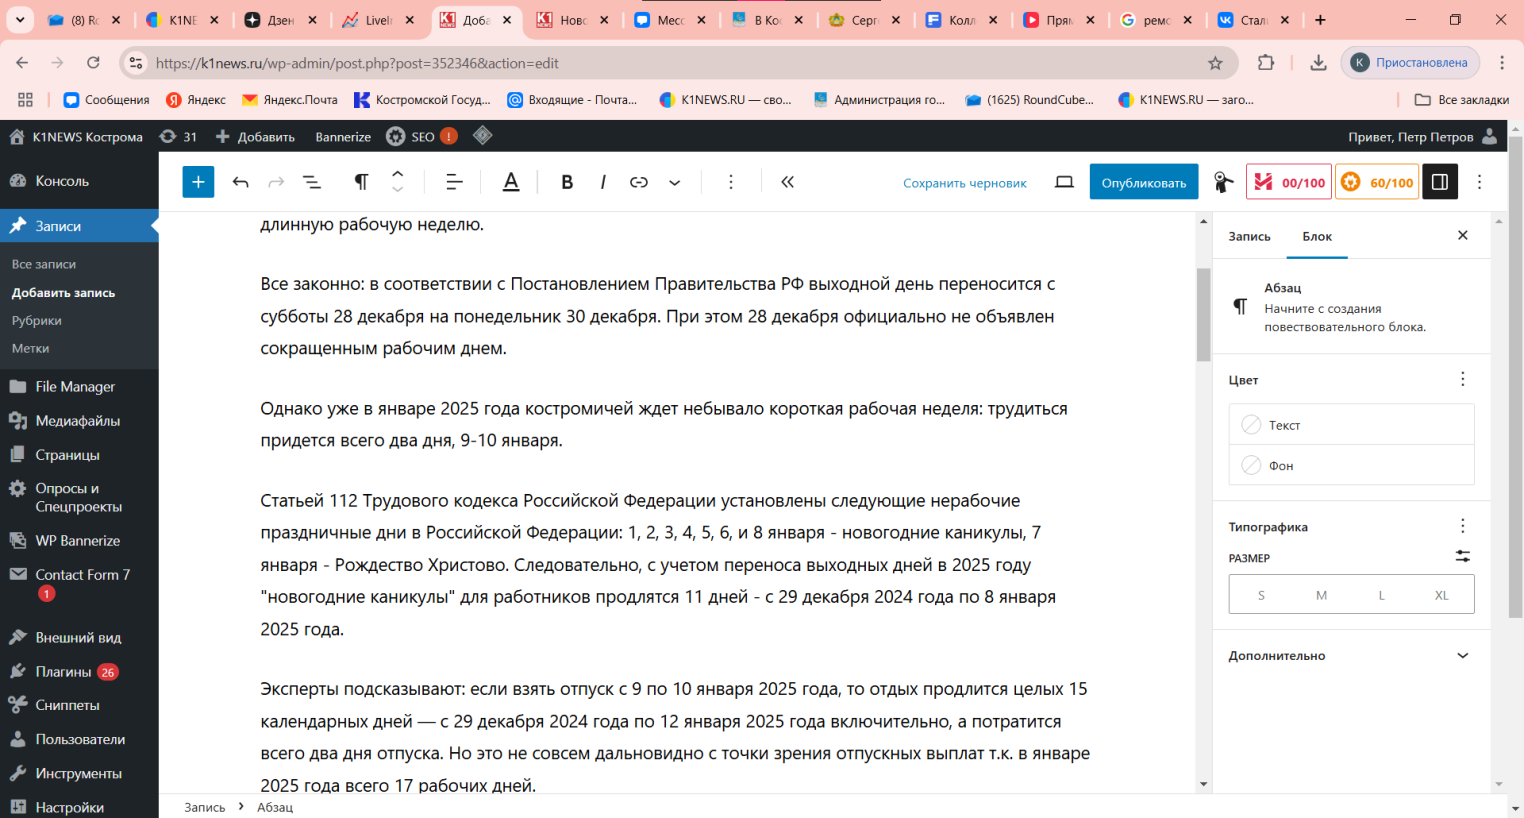Select the L typography size option

pyautogui.click(x=1381, y=594)
